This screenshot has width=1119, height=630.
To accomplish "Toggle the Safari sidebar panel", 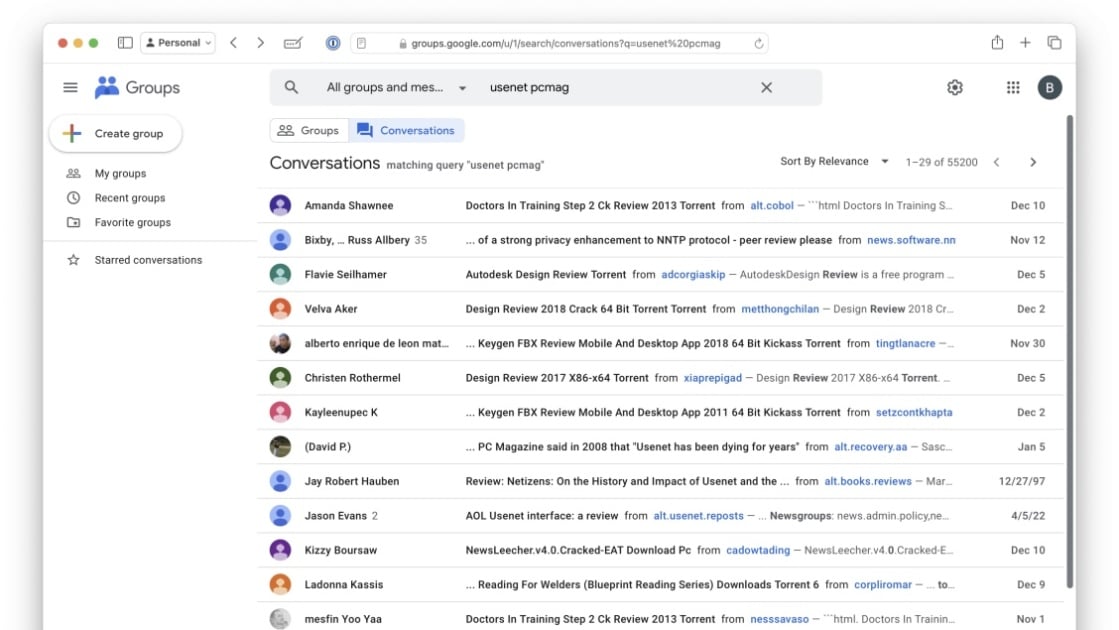I will (x=125, y=43).
